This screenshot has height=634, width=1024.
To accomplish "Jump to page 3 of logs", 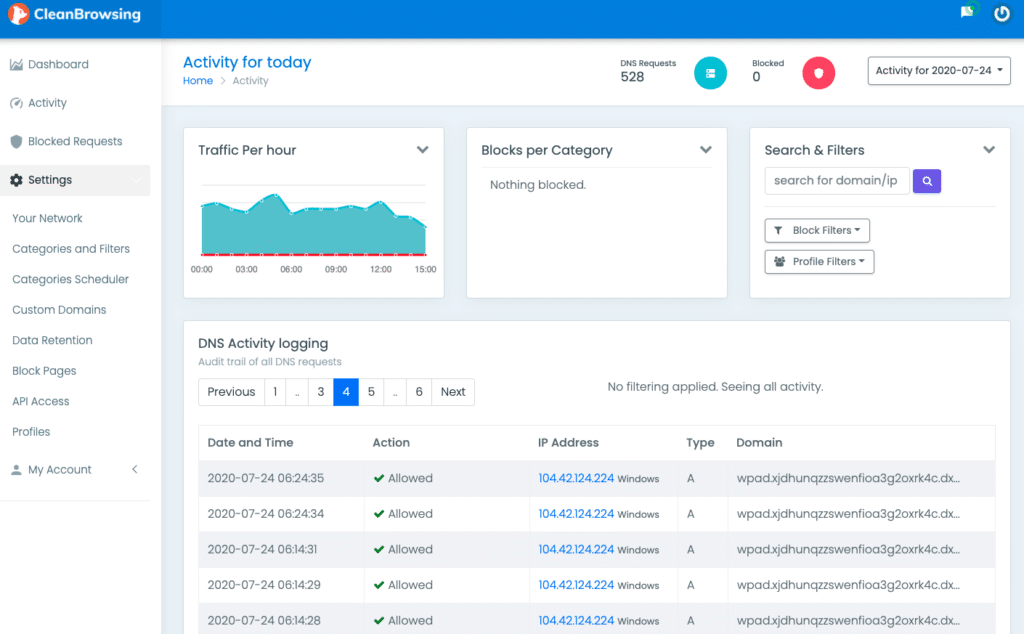I will click(x=321, y=392).
